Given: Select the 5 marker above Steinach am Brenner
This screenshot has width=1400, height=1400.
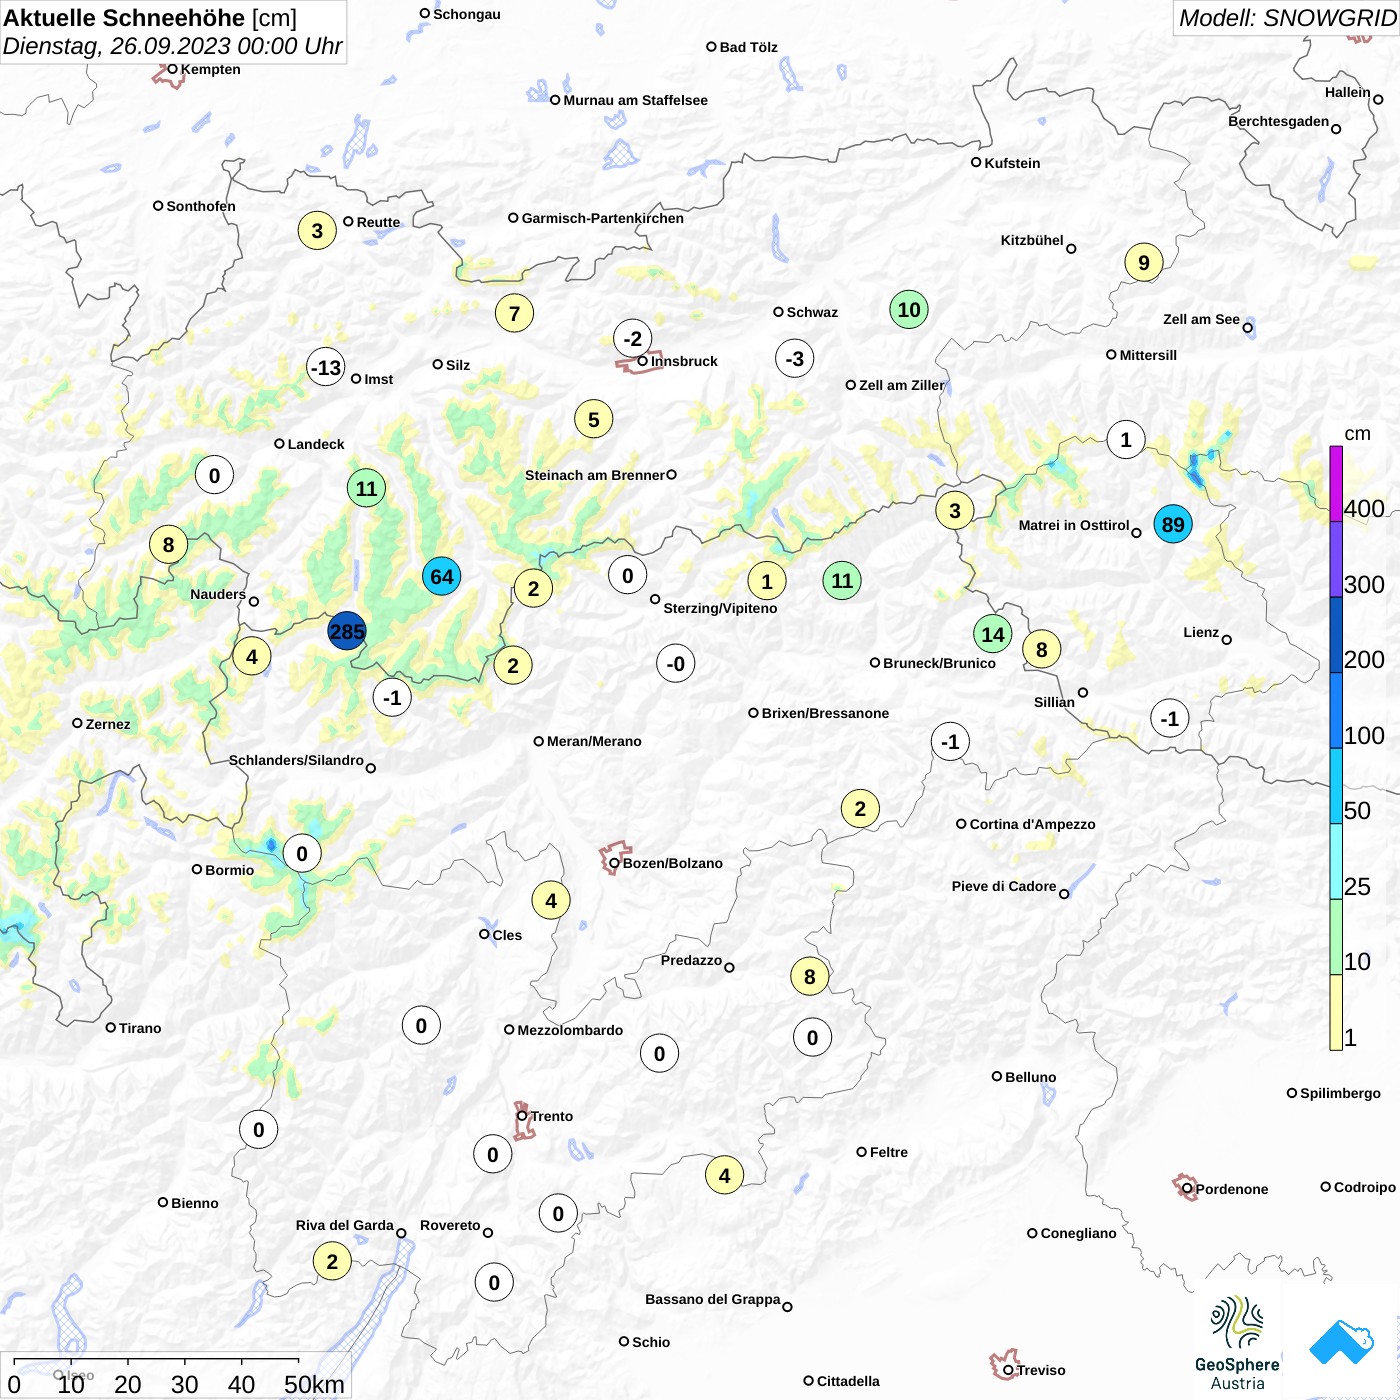Looking at the screenshot, I should 593,419.
